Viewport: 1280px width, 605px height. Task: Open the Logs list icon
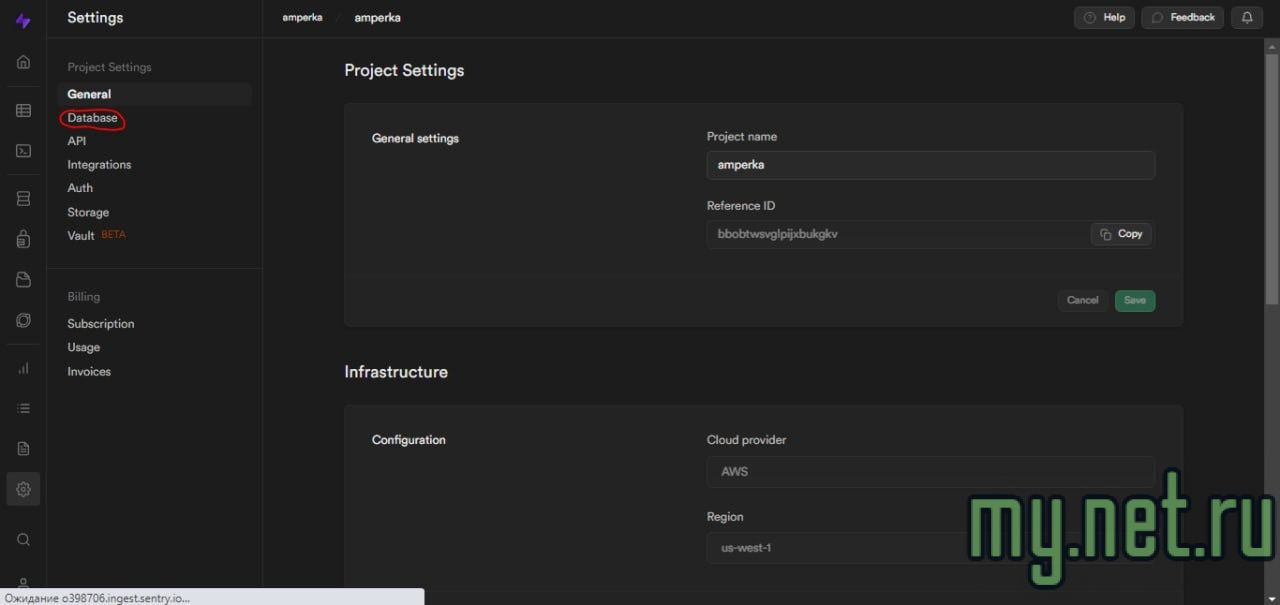(x=23, y=408)
